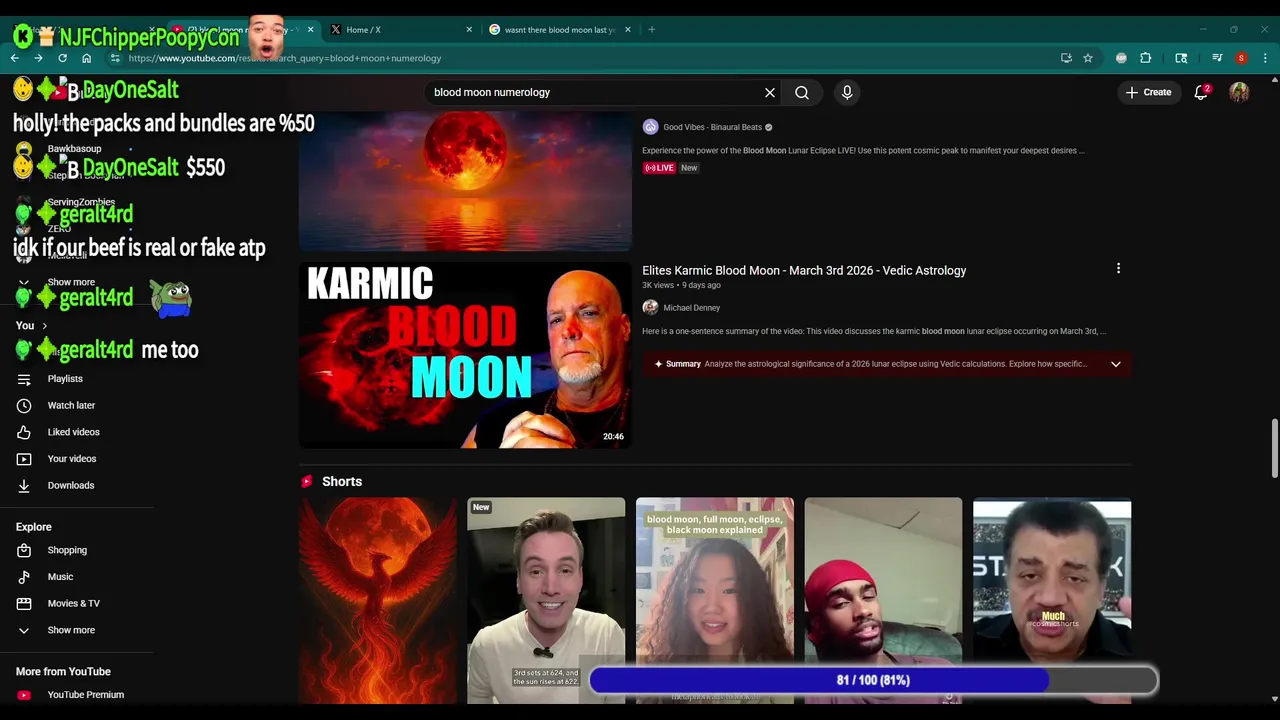Open options for Elites Karmic Blood Moon video
This screenshot has width=1280, height=720.
tap(1118, 268)
